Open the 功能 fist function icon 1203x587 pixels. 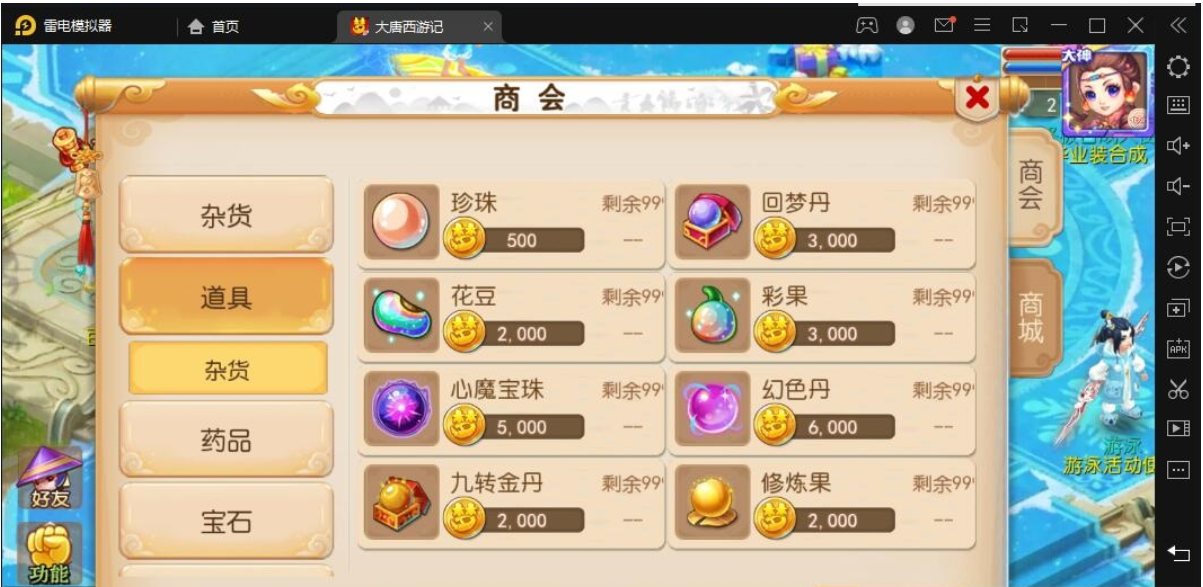pyautogui.click(x=48, y=553)
